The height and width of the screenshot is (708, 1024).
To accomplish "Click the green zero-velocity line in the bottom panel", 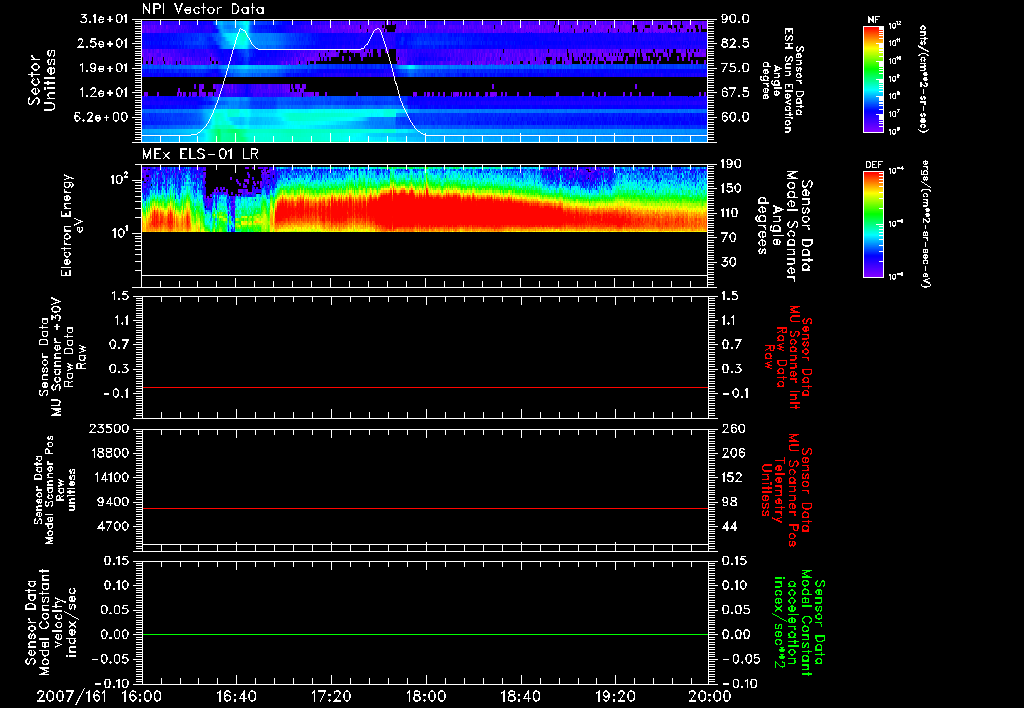I will [x=425, y=634].
